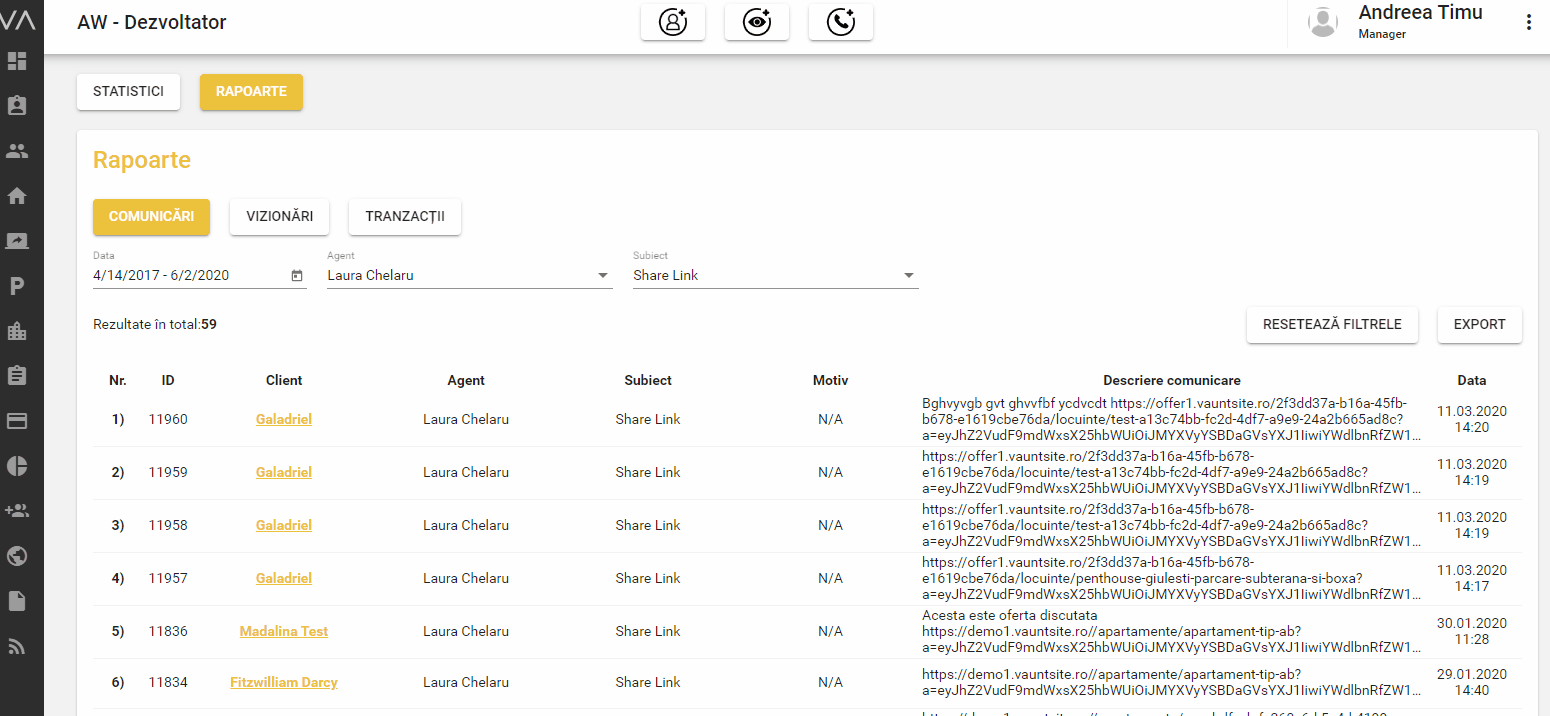This screenshot has height=716, width=1550.
Task: Expand the Agent dropdown showing Laura Chelaru
Action: pyautogui.click(x=603, y=276)
